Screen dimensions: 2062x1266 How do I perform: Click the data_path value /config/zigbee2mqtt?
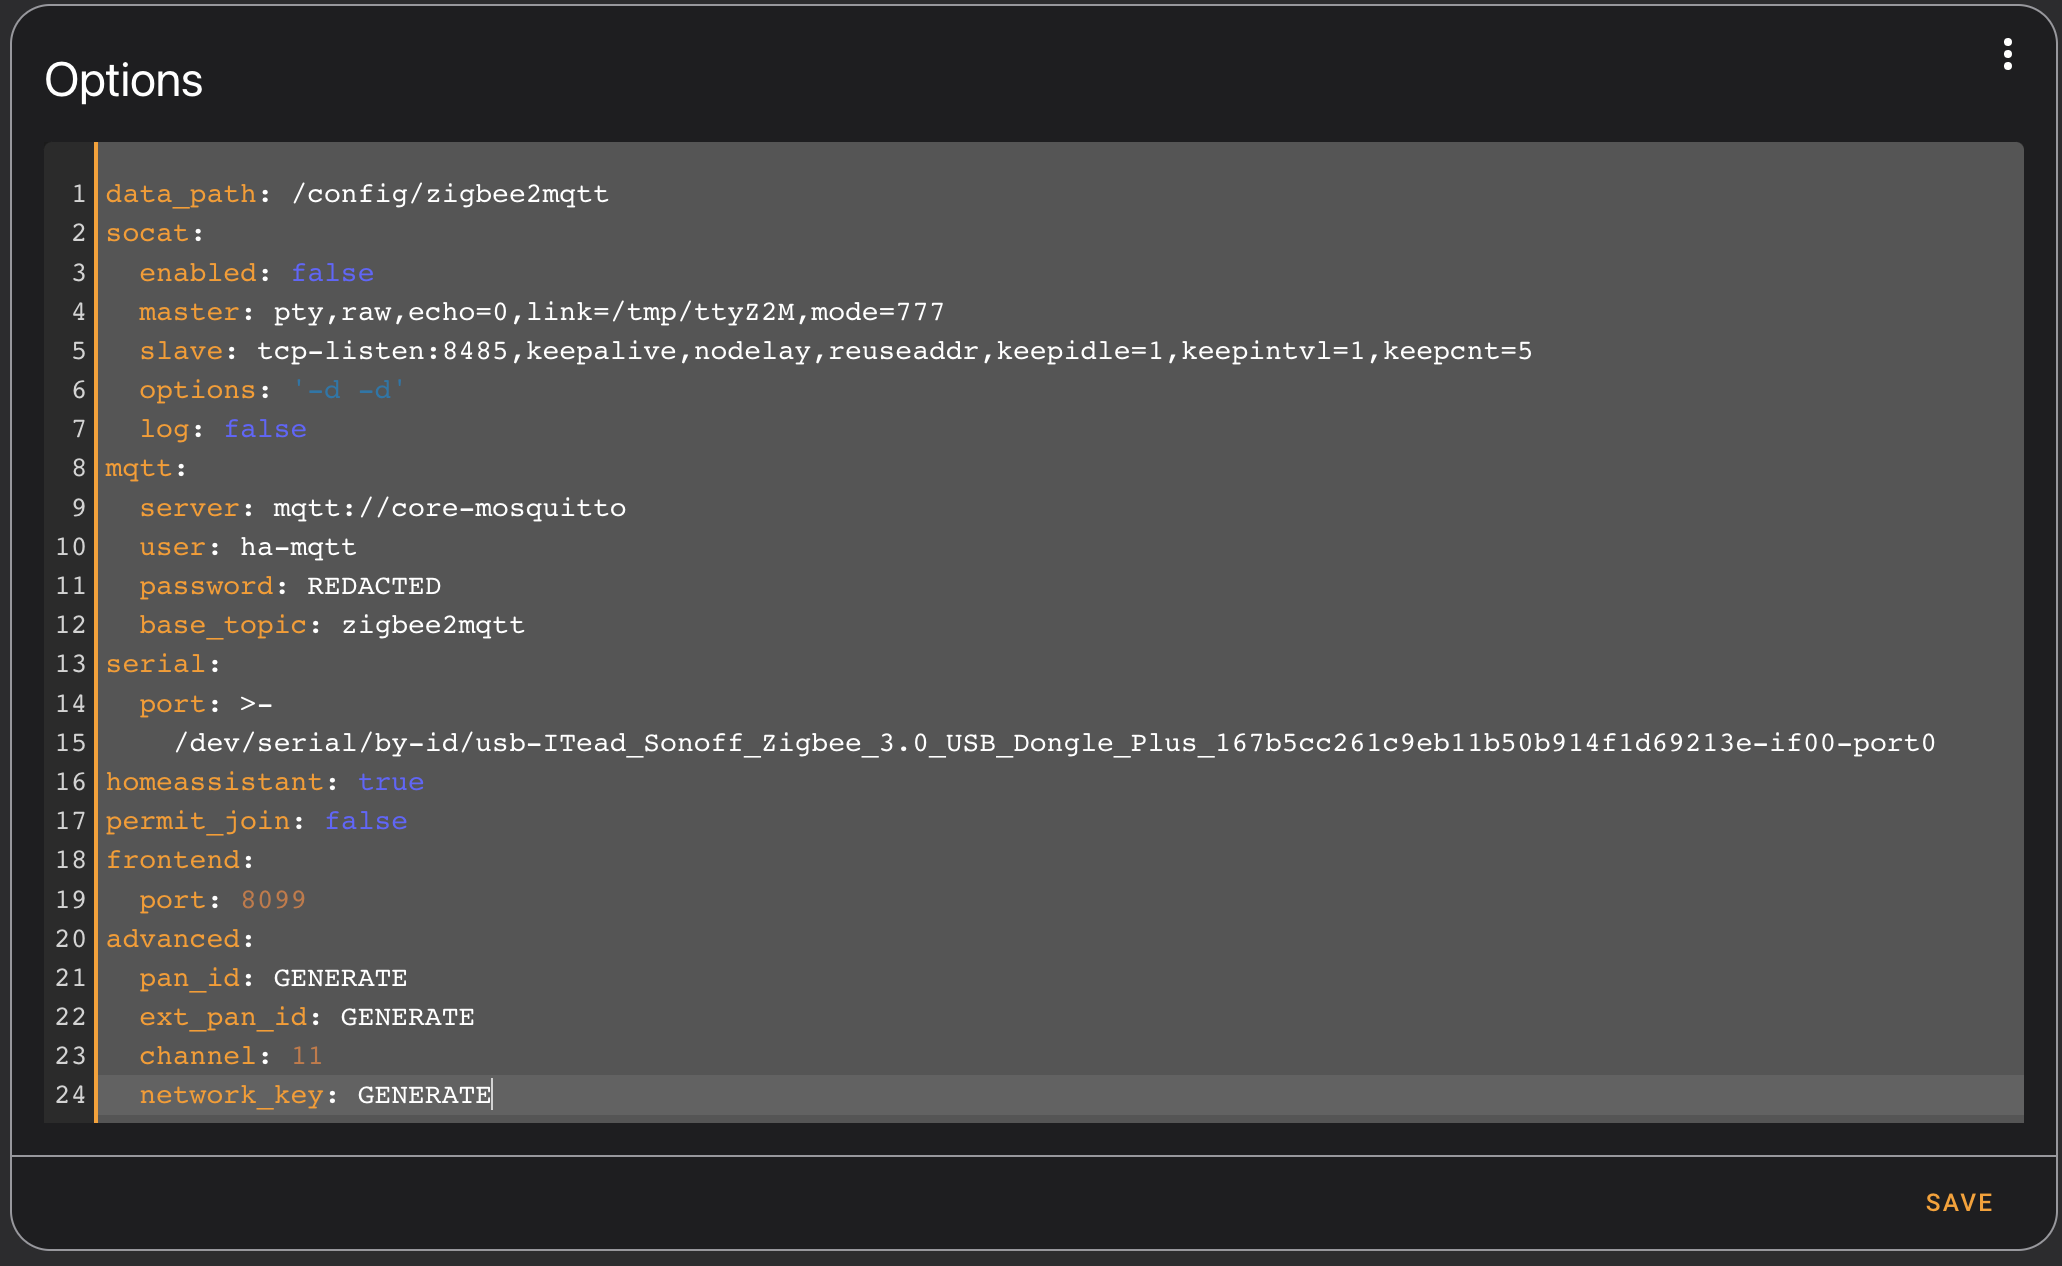450,194
